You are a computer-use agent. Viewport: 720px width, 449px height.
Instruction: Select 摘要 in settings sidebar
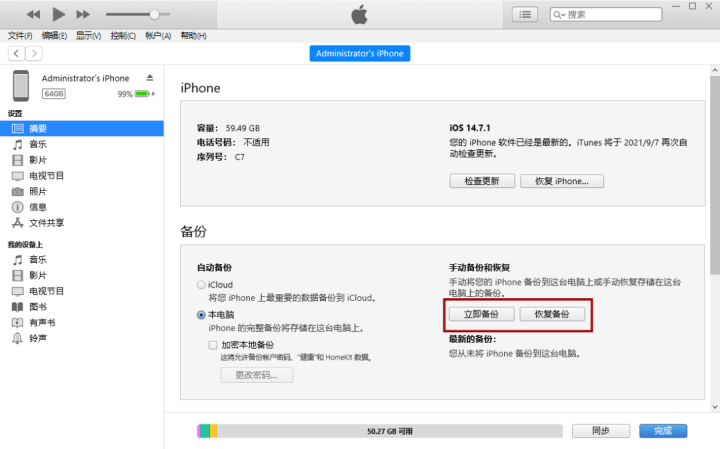point(82,129)
